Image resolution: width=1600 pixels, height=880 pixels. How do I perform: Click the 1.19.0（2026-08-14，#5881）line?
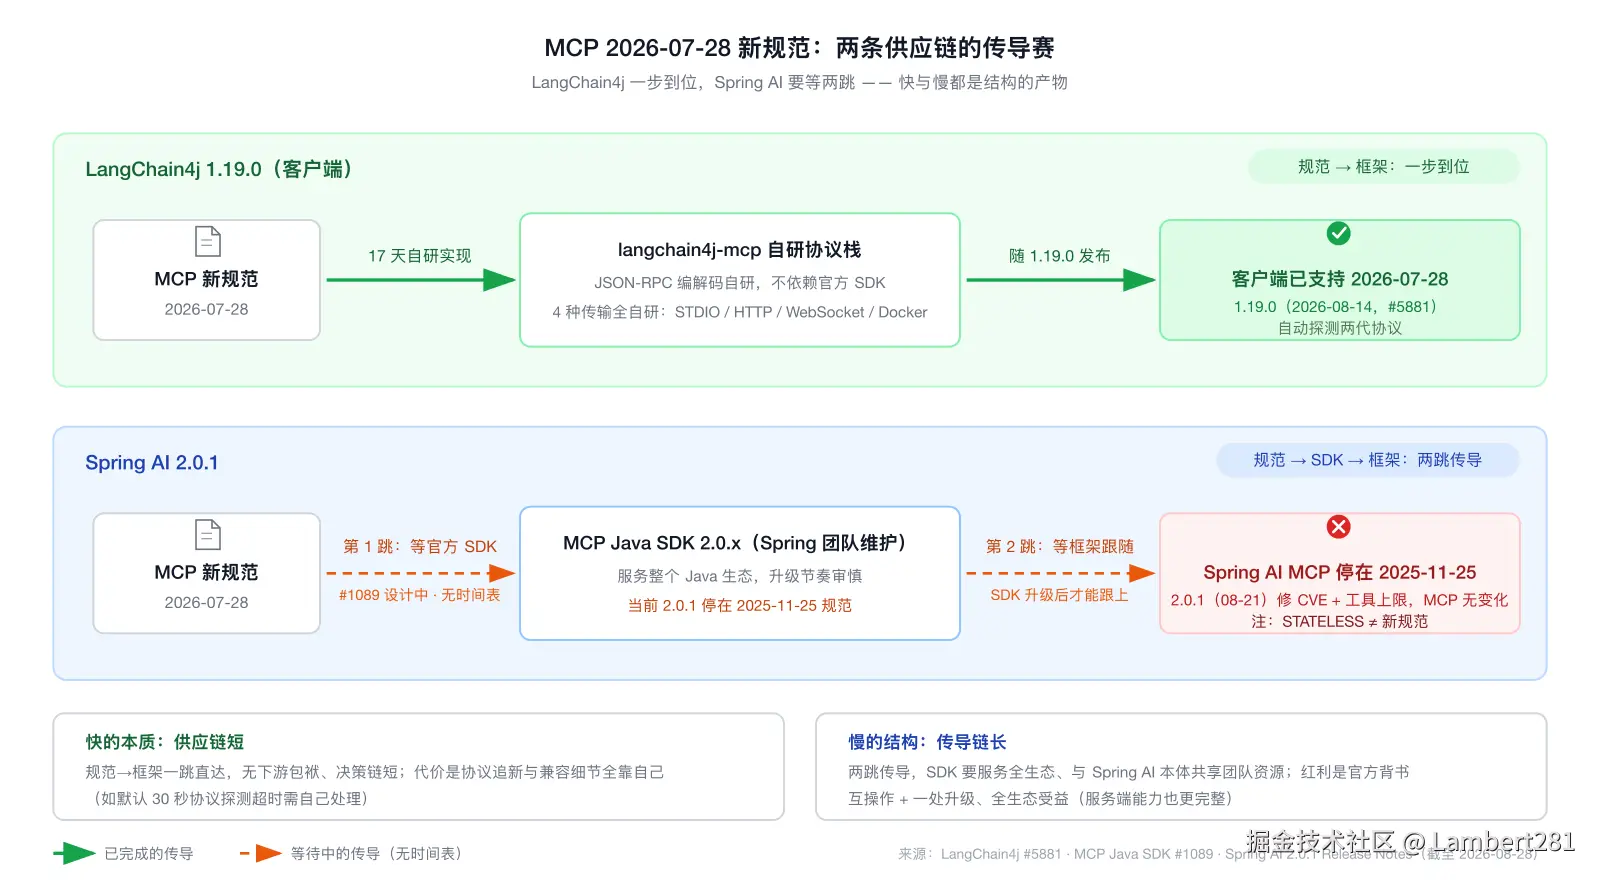(x=1340, y=307)
